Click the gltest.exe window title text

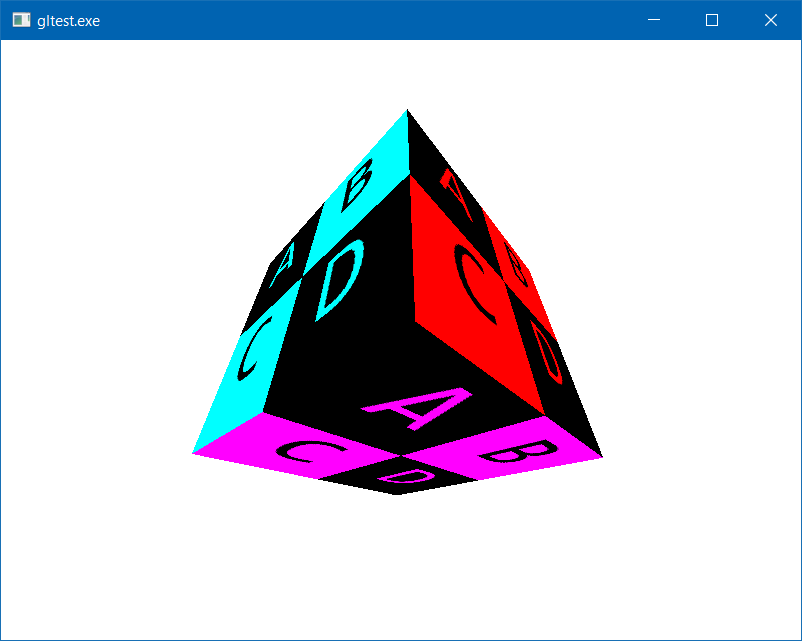[x=68, y=21]
